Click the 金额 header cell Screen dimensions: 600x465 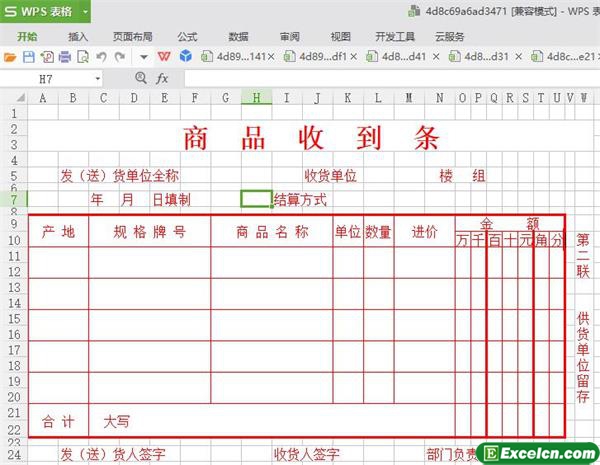pyautogui.click(x=510, y=223)
